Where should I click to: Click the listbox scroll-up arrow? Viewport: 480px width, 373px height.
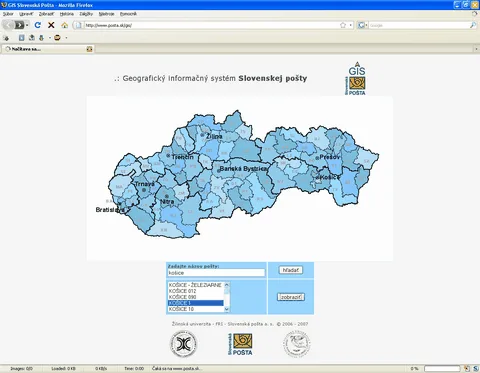click(x=227, y=285)
